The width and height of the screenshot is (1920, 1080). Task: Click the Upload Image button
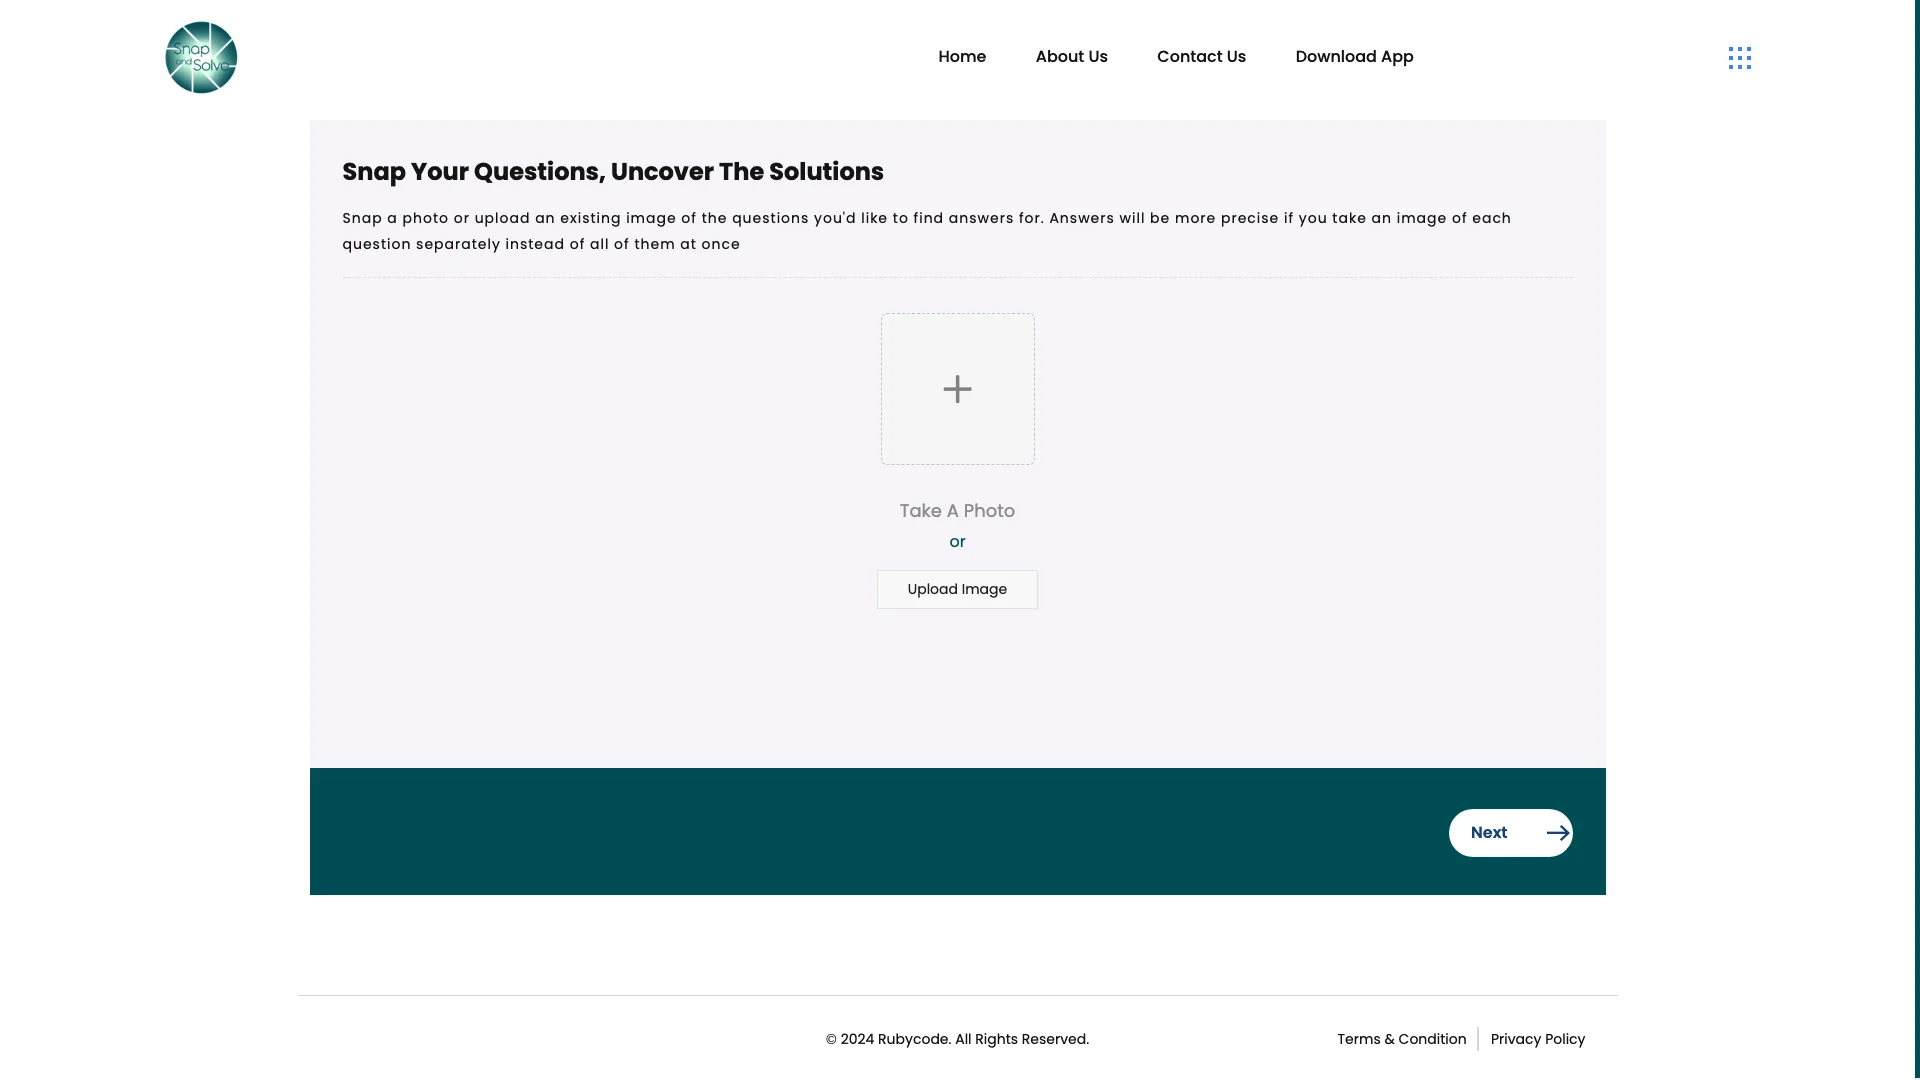pos(957,588)
